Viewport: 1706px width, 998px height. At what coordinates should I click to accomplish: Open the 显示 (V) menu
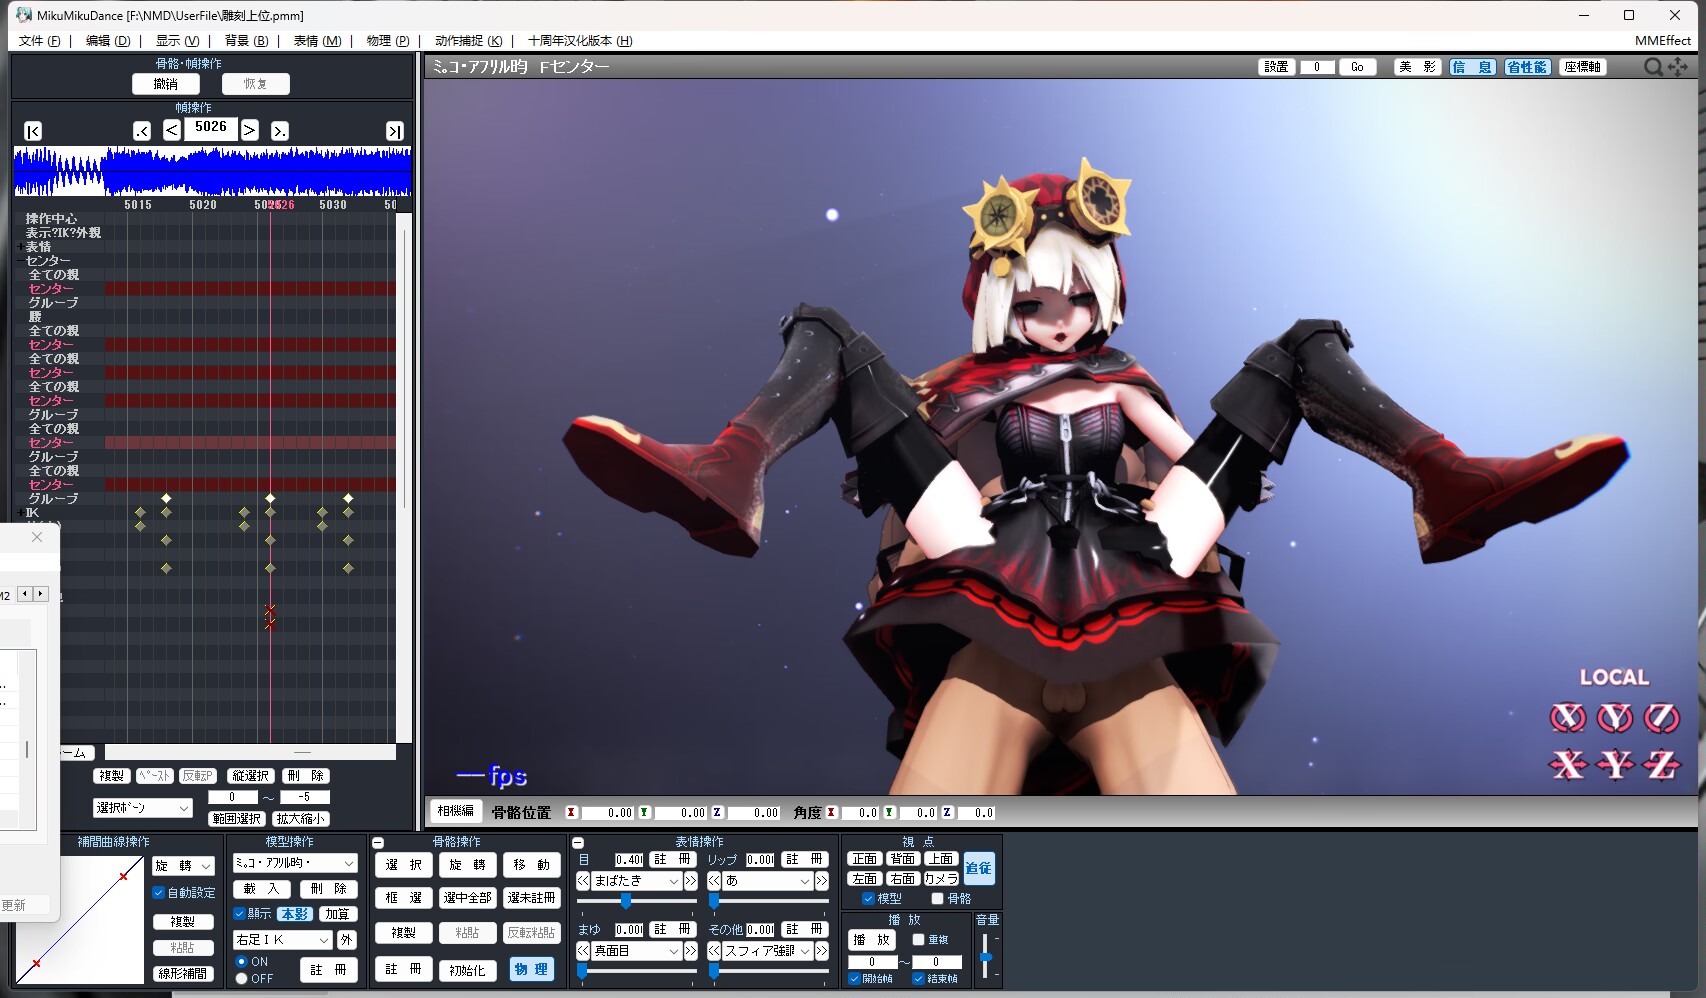(177, 41)
